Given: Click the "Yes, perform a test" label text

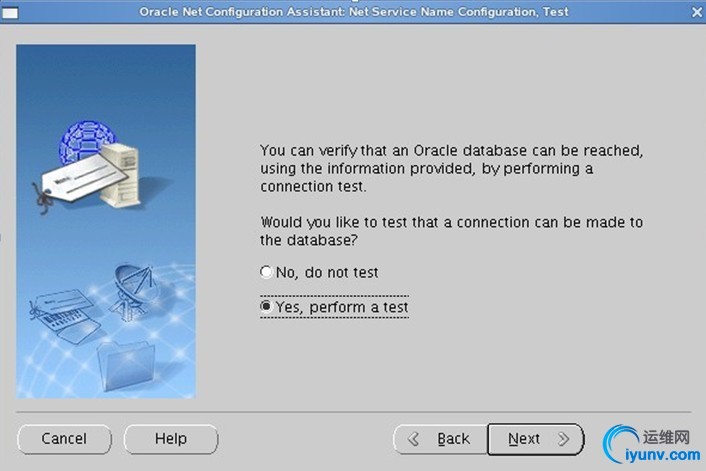Looking at the screenshot, I should 342,307.
